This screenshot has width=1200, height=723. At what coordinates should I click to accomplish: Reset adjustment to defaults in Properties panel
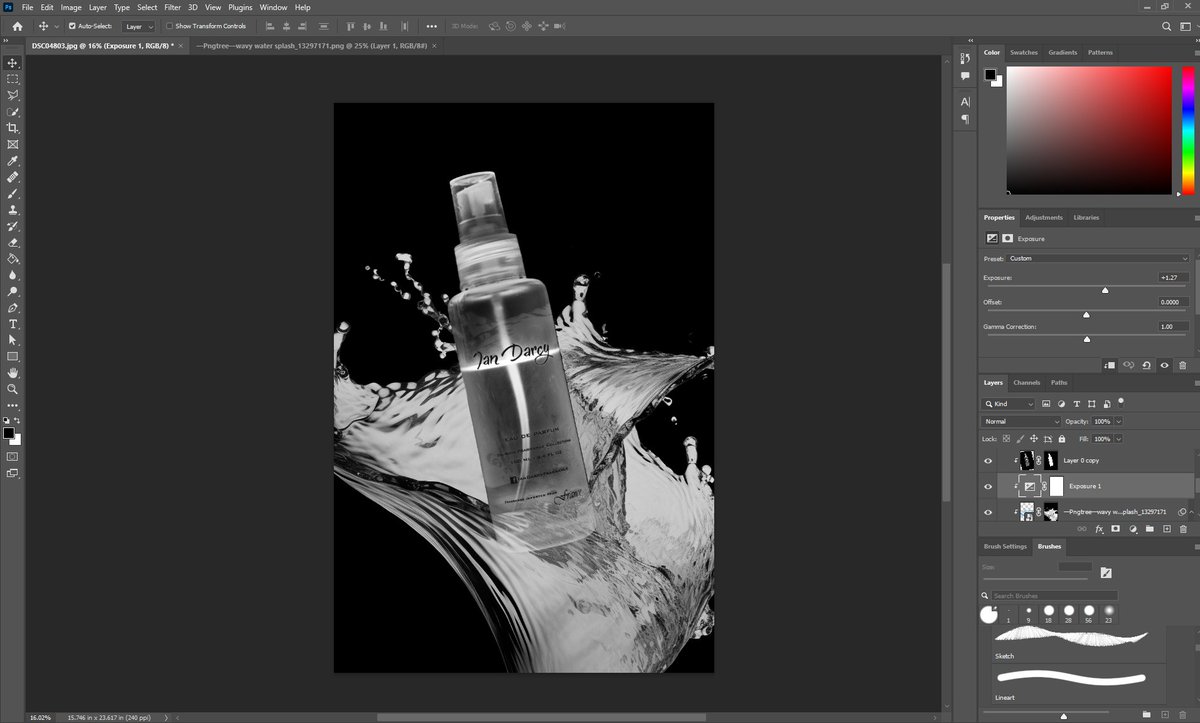click(x=1146, y=366)
